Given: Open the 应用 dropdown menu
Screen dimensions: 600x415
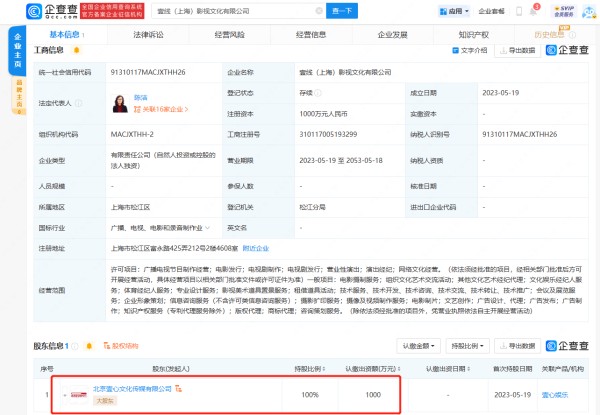Looking at the screenshot, I should [x=454, y=11].
